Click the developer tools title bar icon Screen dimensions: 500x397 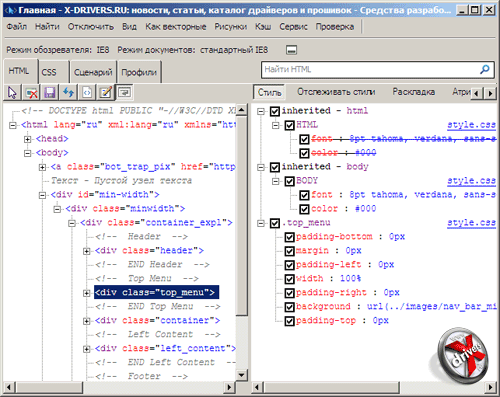point(10,10)
